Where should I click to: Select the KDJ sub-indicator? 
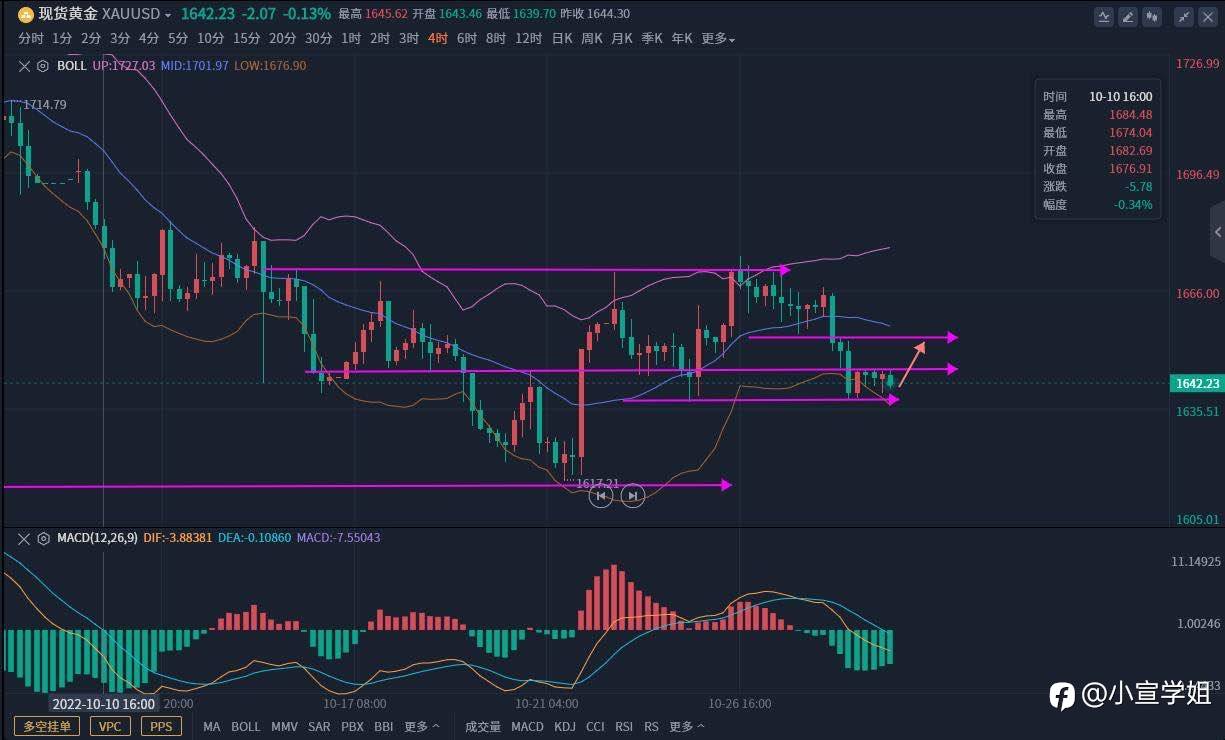click(x=565, y=727)
